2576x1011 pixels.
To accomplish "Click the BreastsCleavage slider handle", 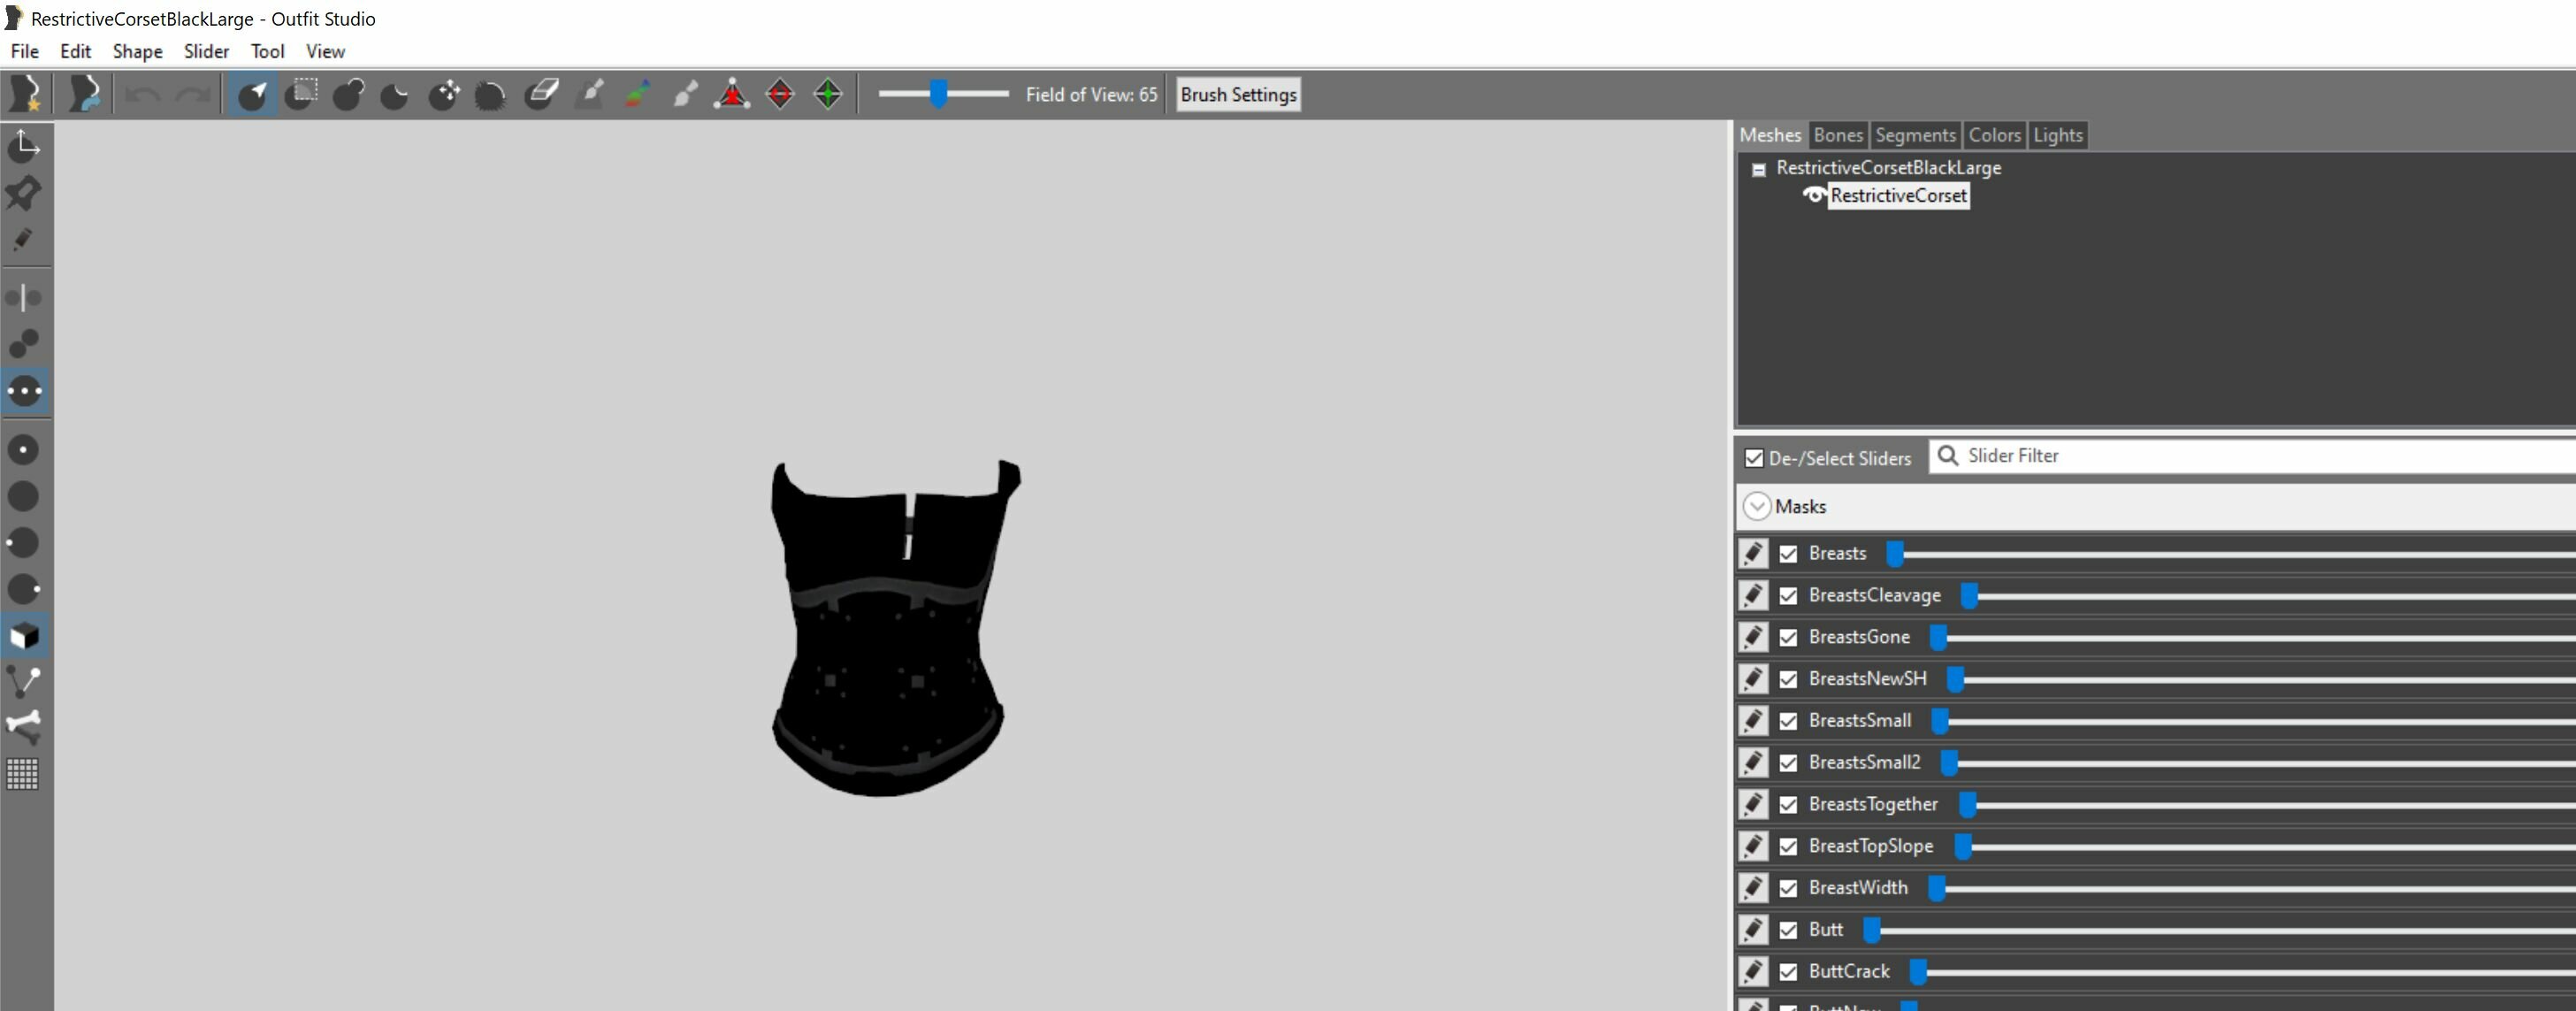I will click(1969, 596).
